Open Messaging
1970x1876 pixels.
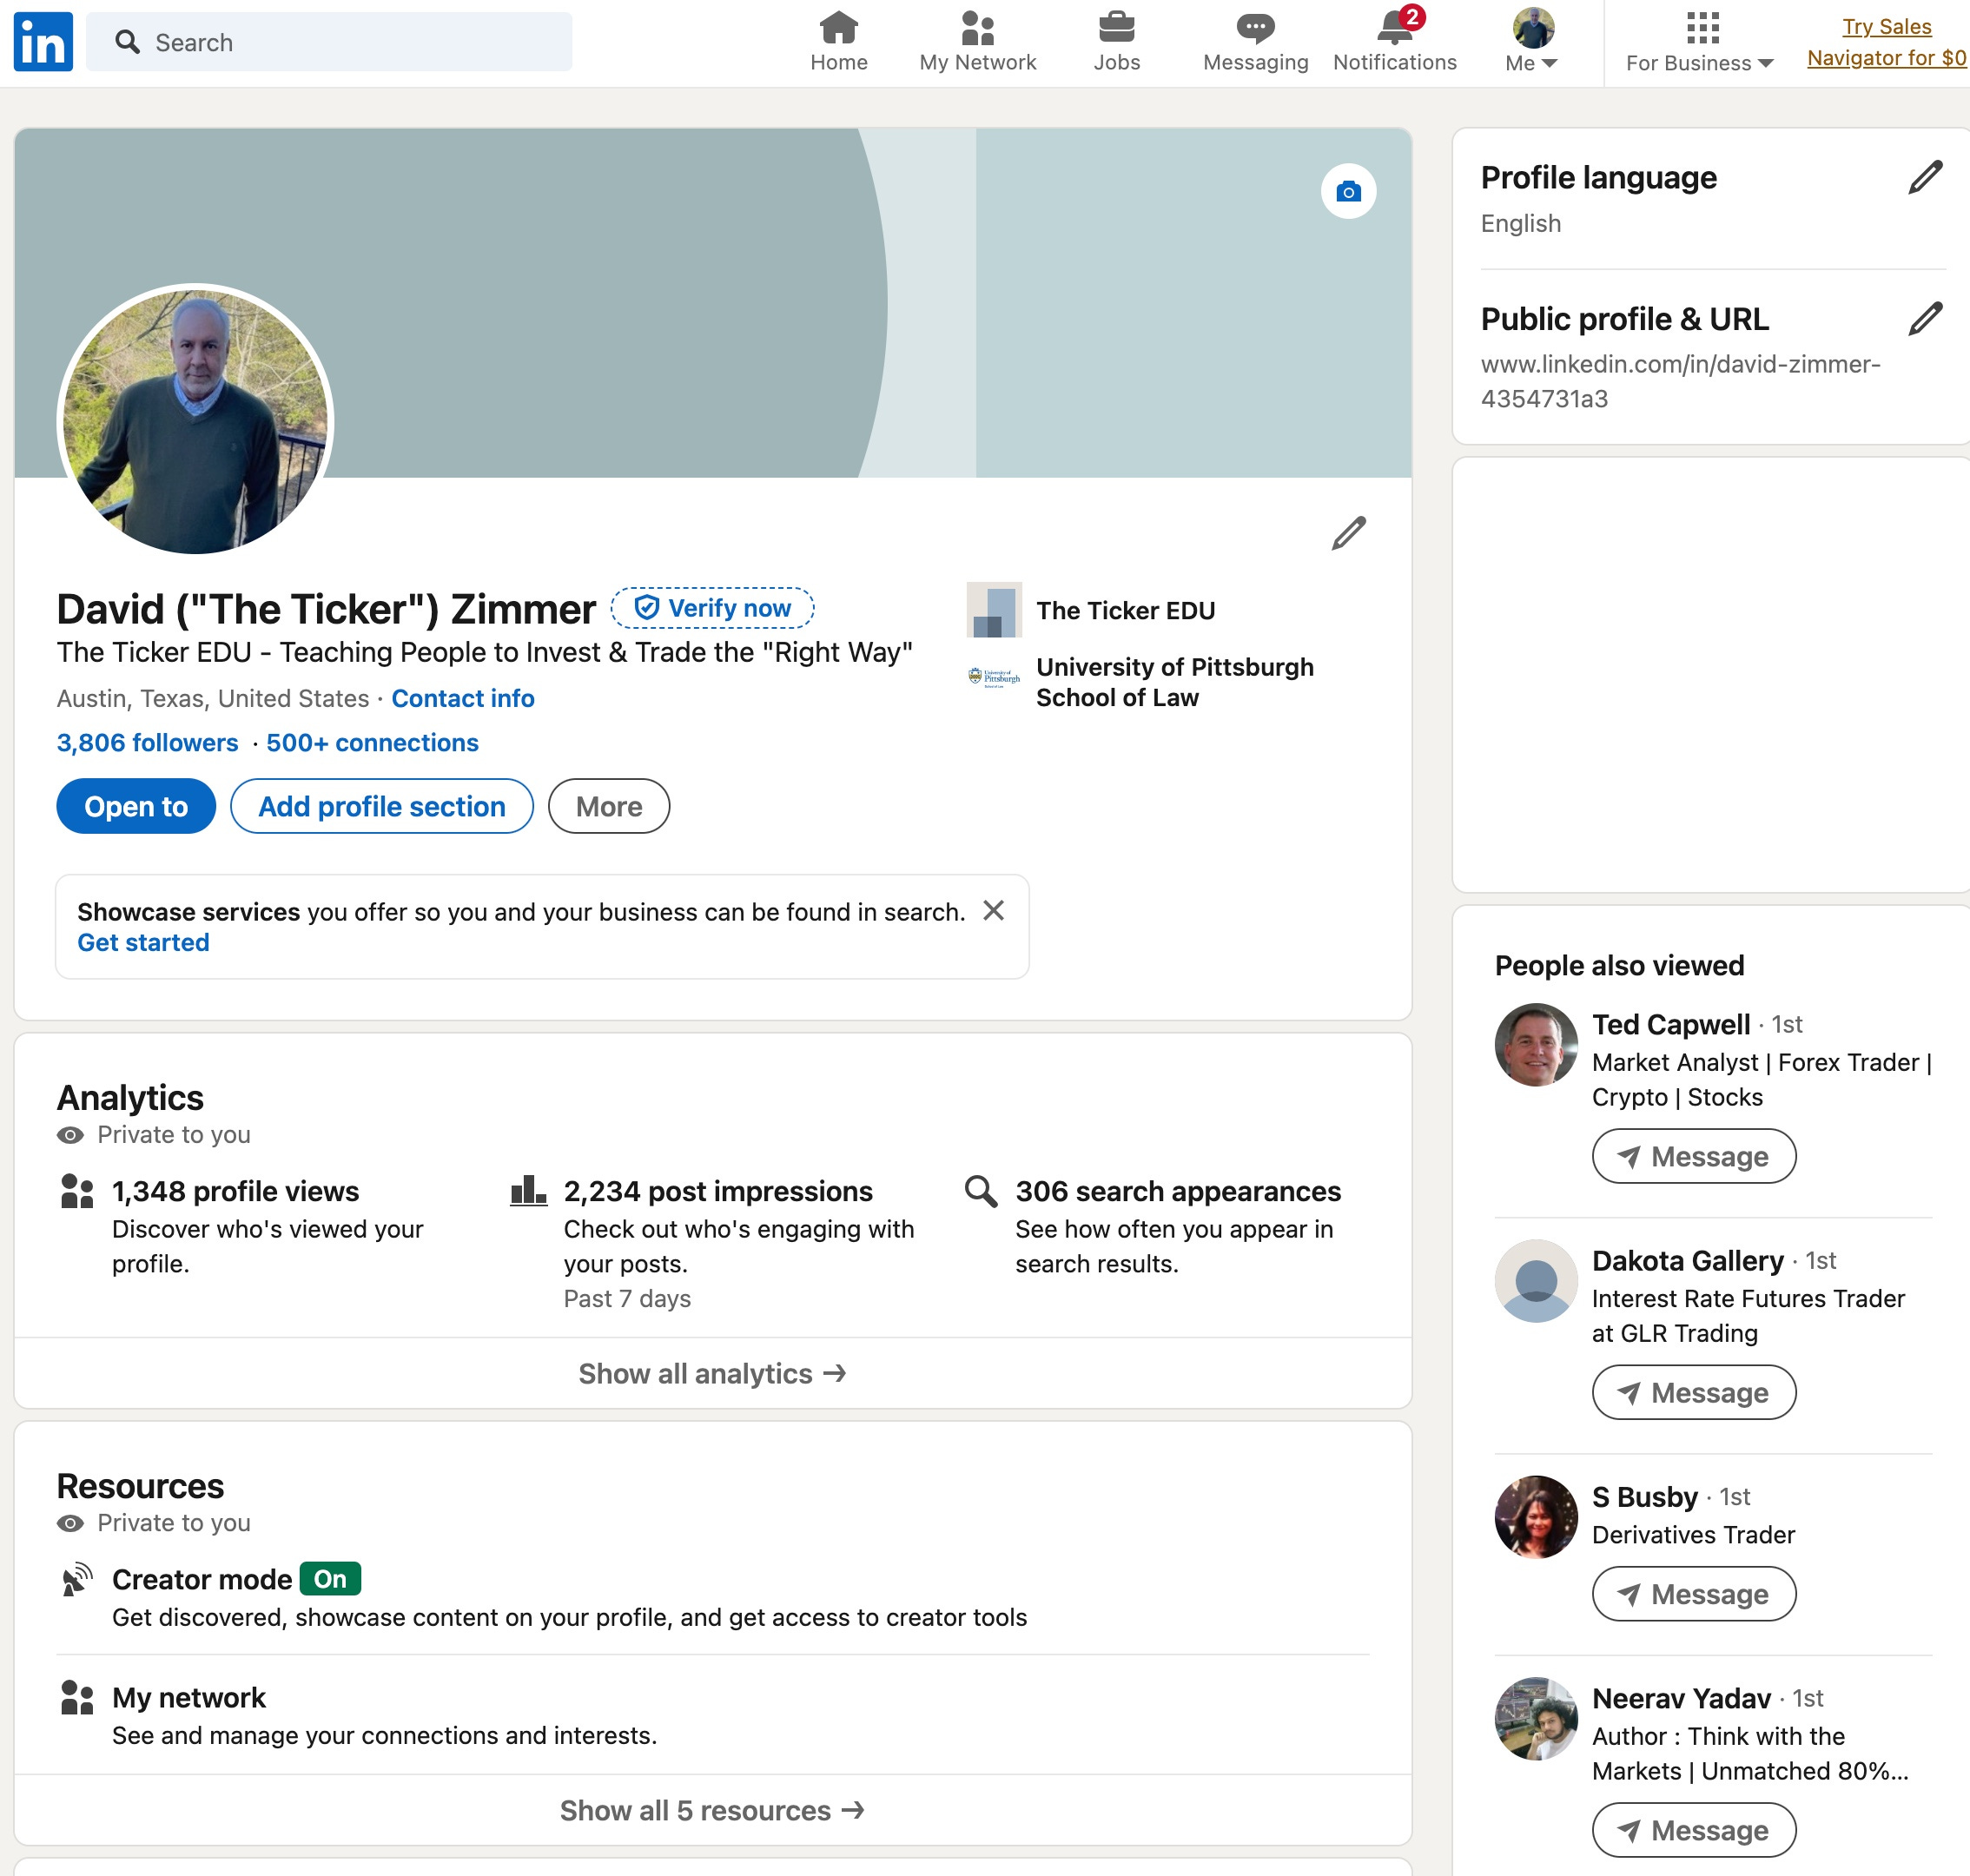1255,42
